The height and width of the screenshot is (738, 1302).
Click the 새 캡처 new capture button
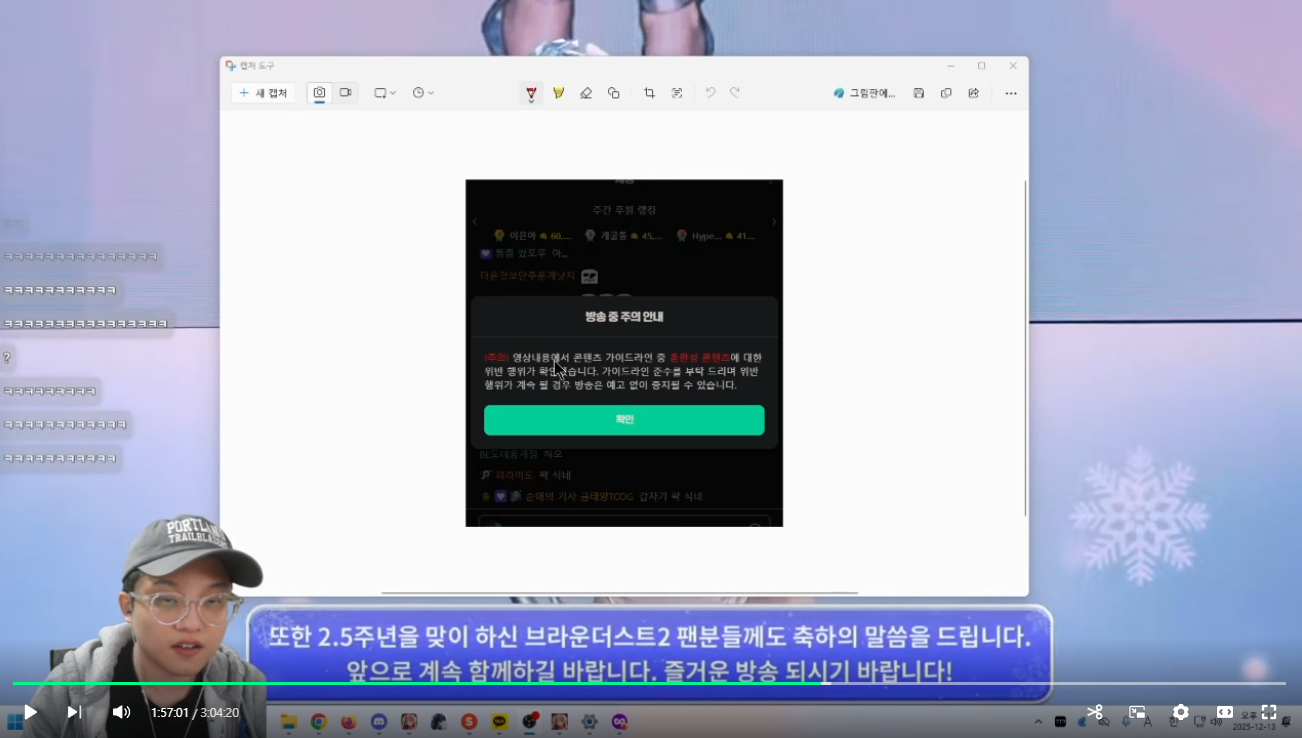tap(263, 93)
